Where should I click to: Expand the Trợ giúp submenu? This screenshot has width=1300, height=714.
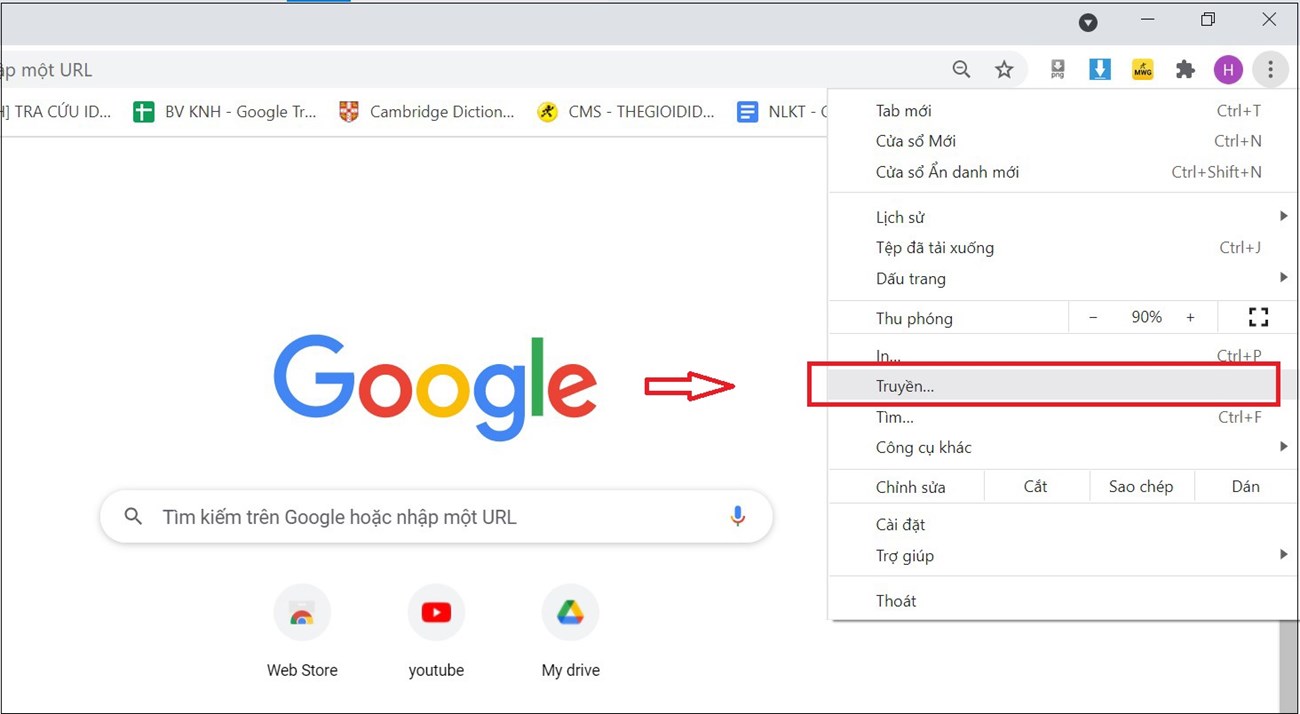click(x=1063, y=555)
